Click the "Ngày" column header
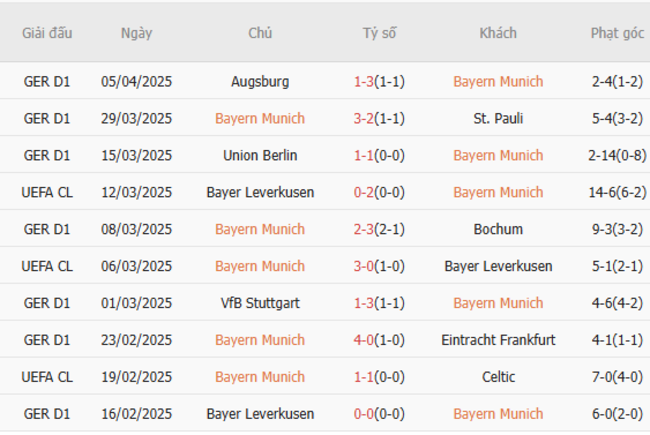The image size is (650, 435). [136, 33]
